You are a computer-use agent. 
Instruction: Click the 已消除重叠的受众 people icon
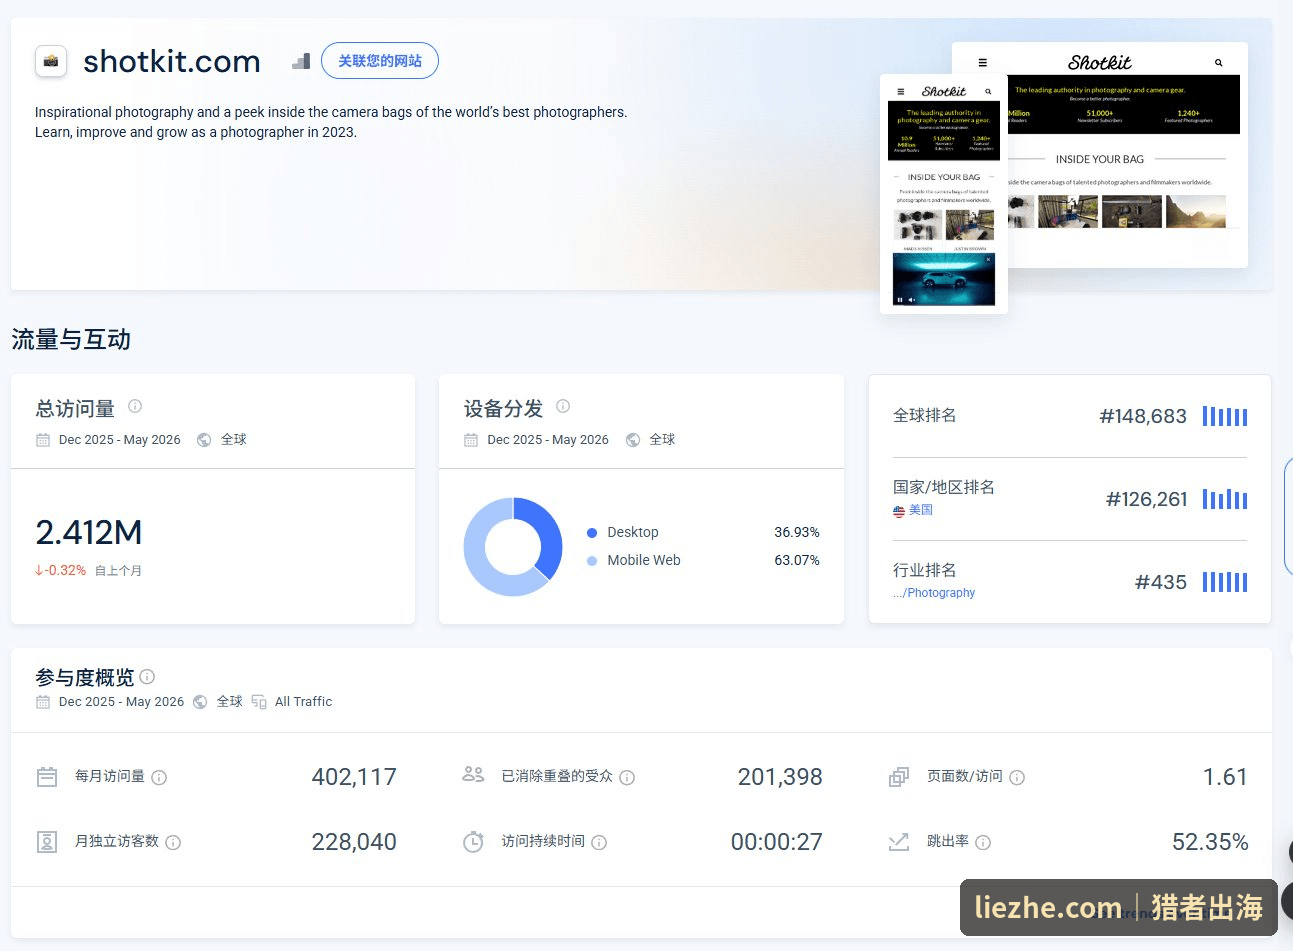pos(474,774)
